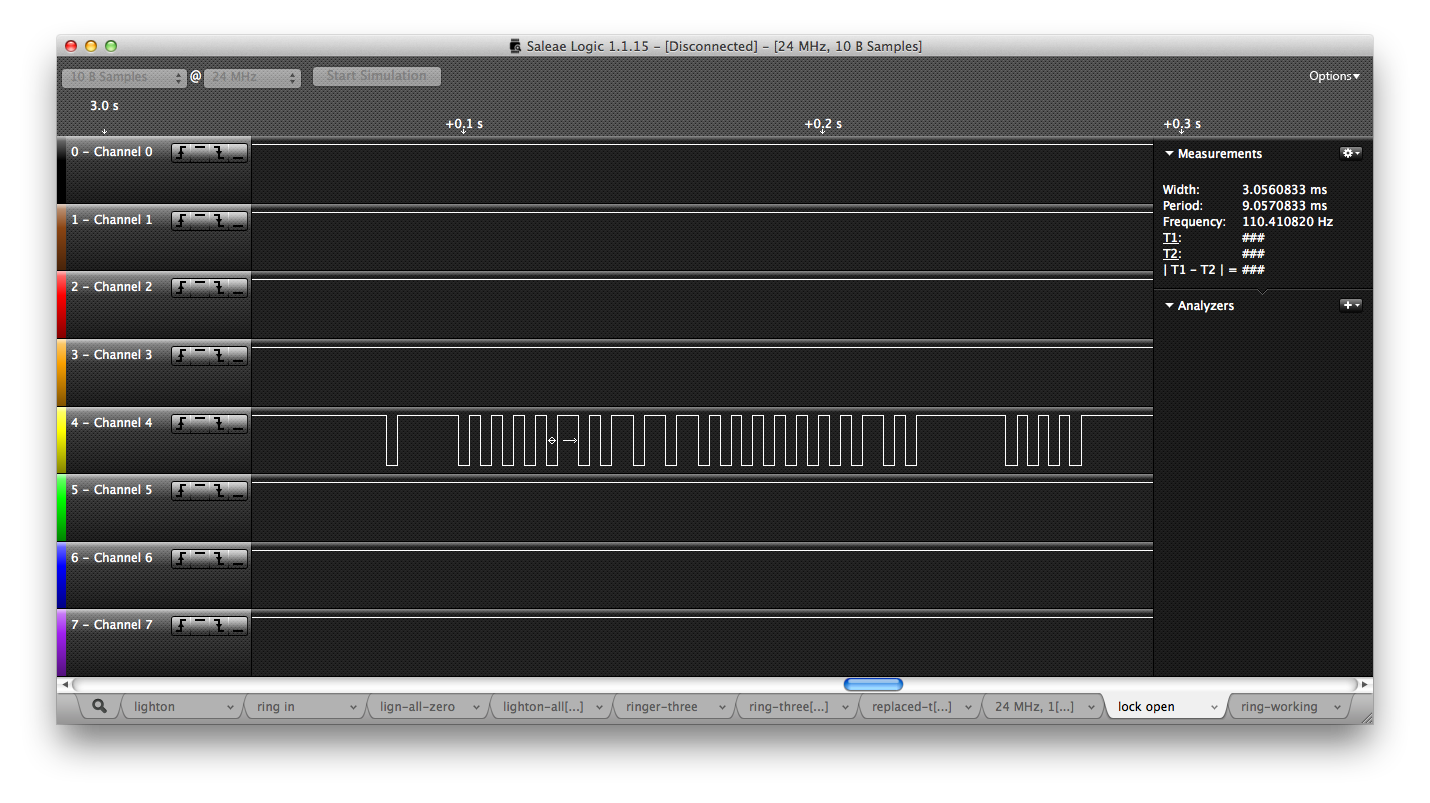Set low level trigger on Channel 0
This screenshot has height=803, width=1430.
click(x=238, y=153)
